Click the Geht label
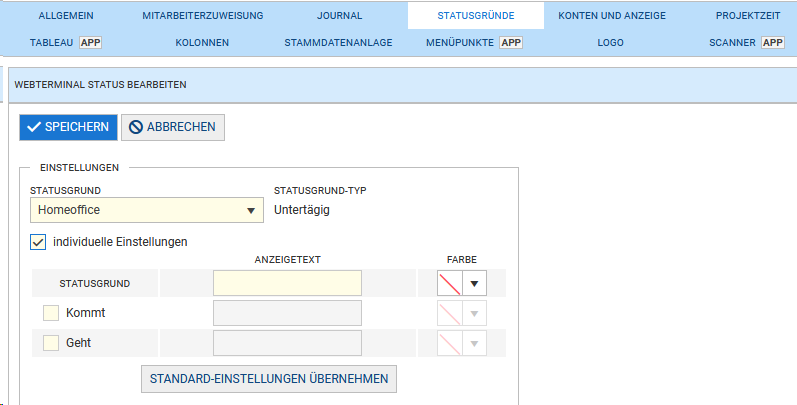The image size is (797, 405). (x=78, y=343)
